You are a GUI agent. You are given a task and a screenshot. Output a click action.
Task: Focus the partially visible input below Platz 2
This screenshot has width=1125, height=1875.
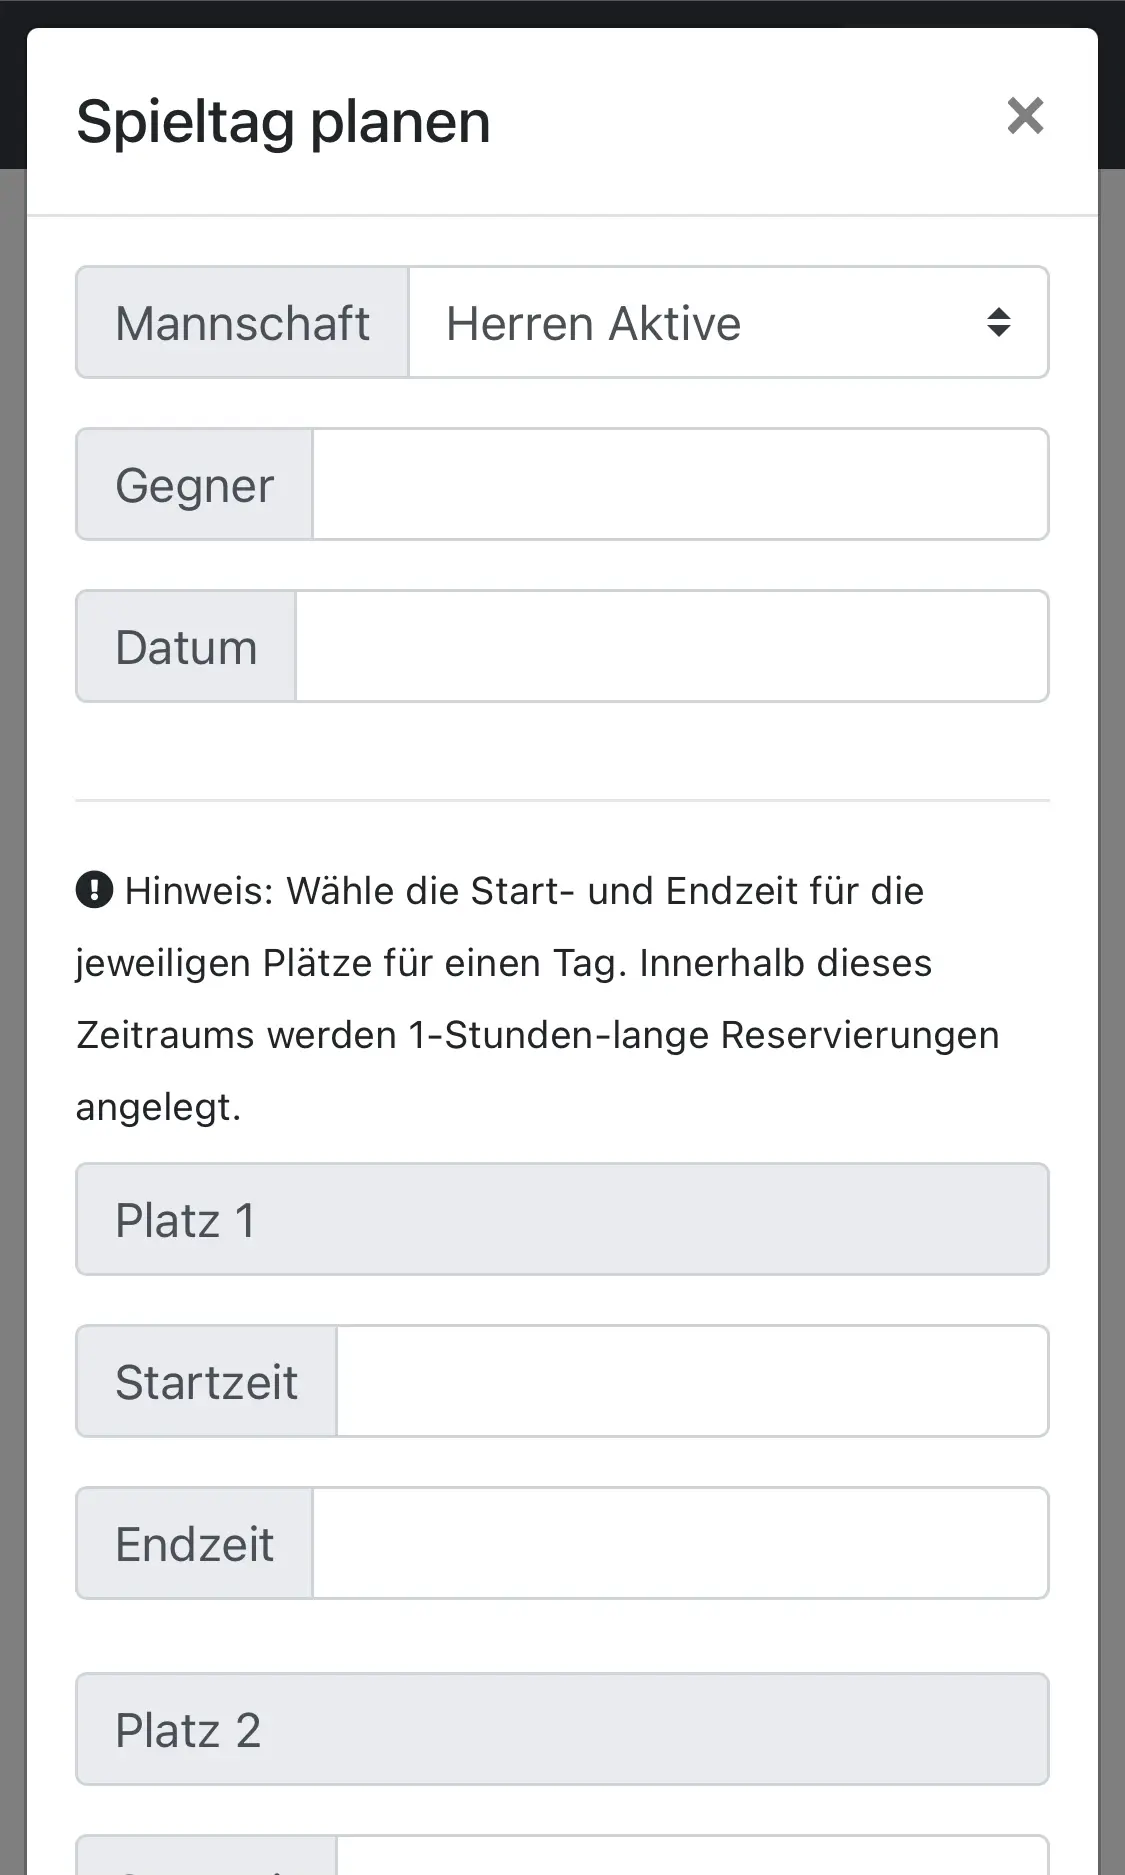pyautogui.click(x=692, y=1857)
